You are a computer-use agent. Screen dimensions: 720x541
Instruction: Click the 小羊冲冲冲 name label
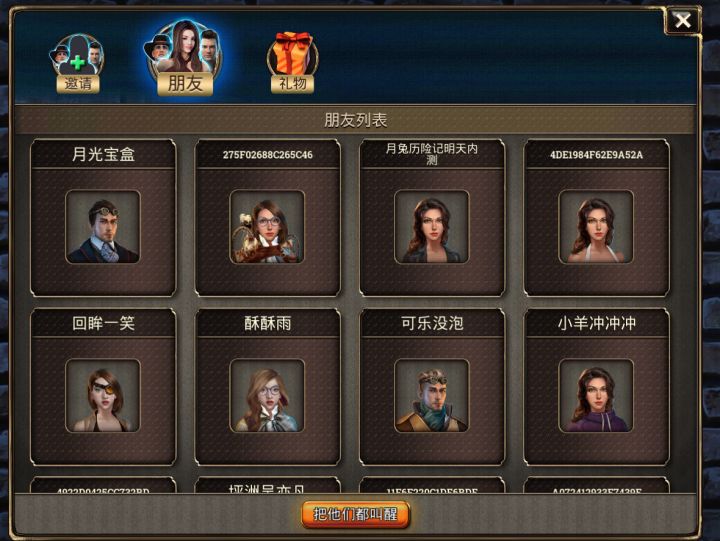[x=596, y=323]
